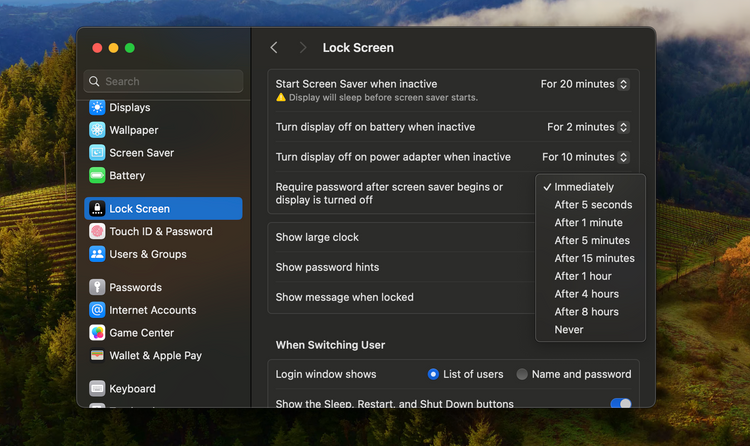This screenshot has width=750, height=446.
Task: Click the Keyboard sidebar icon
Action: tap(97, 389)
